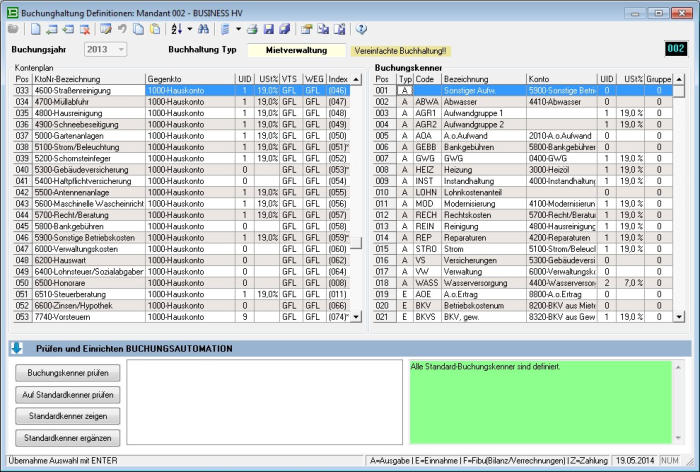Click the edit entry toolbar icon
The width and height of the screenshot is (700, 472).
[105, 29]
